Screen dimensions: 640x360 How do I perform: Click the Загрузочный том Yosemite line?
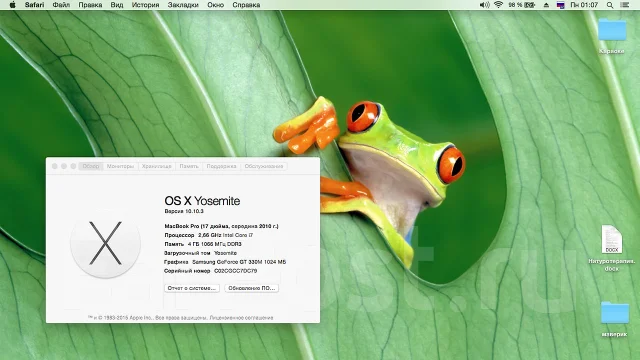pos(200,253)
